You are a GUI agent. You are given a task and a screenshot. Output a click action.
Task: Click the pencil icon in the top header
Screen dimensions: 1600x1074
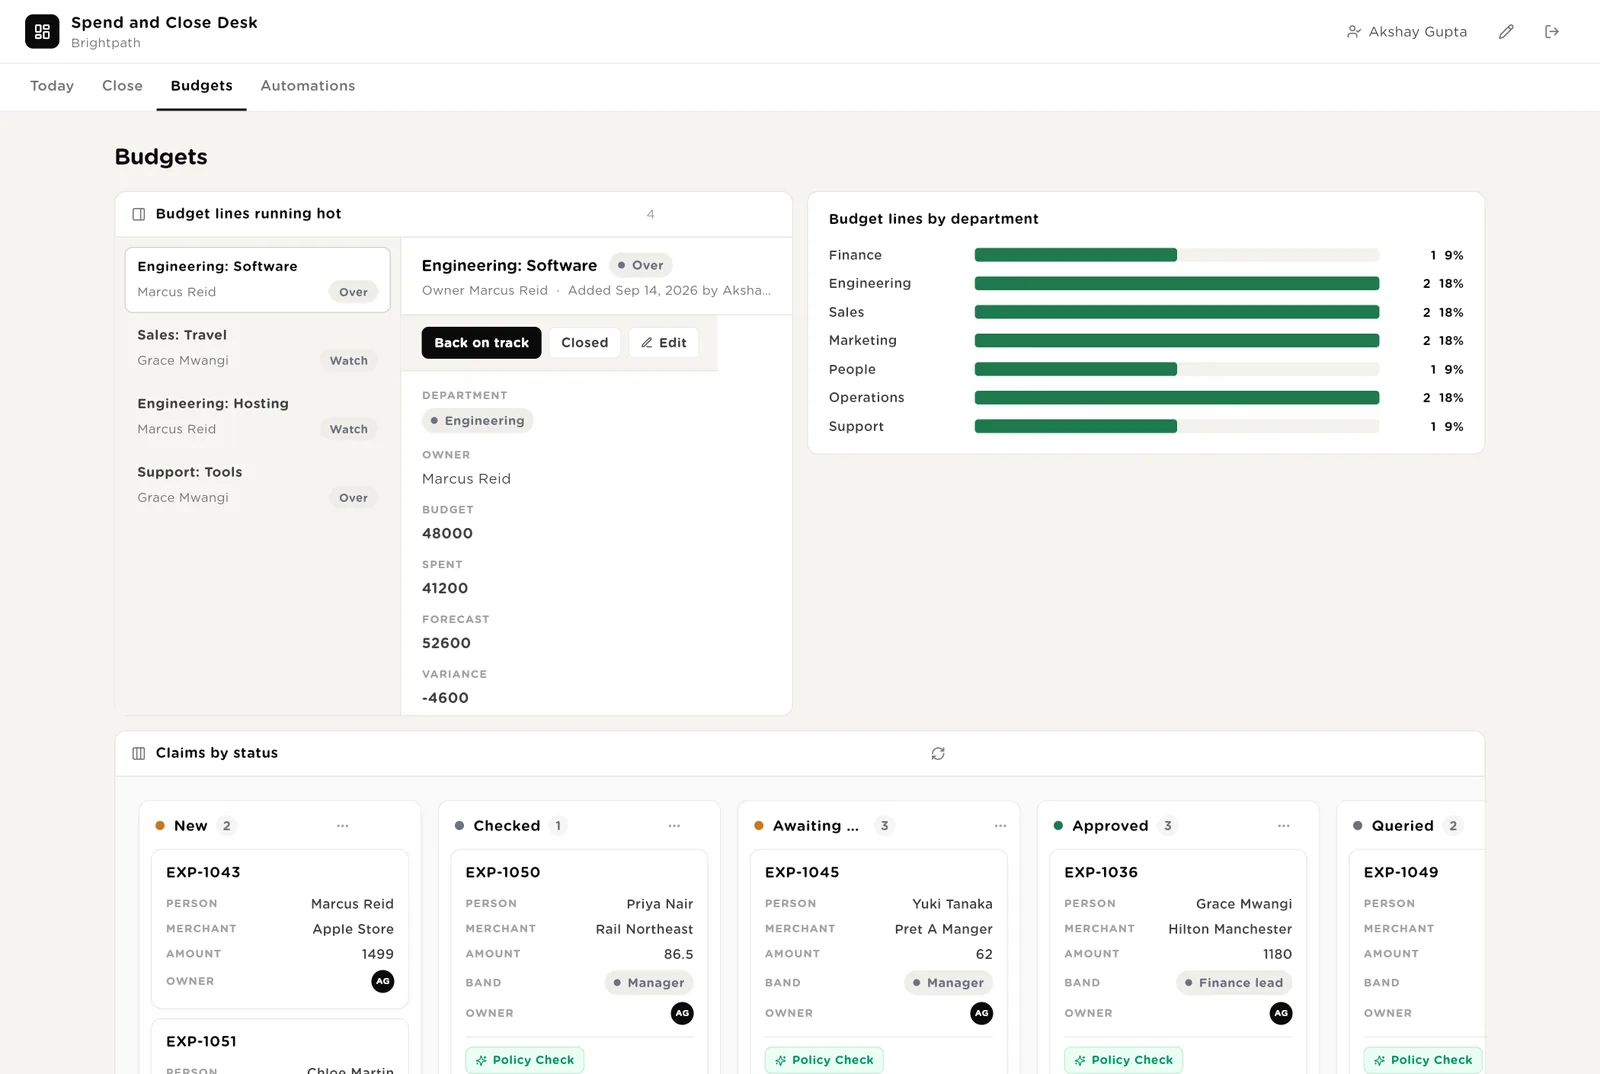coord(1506,32)
